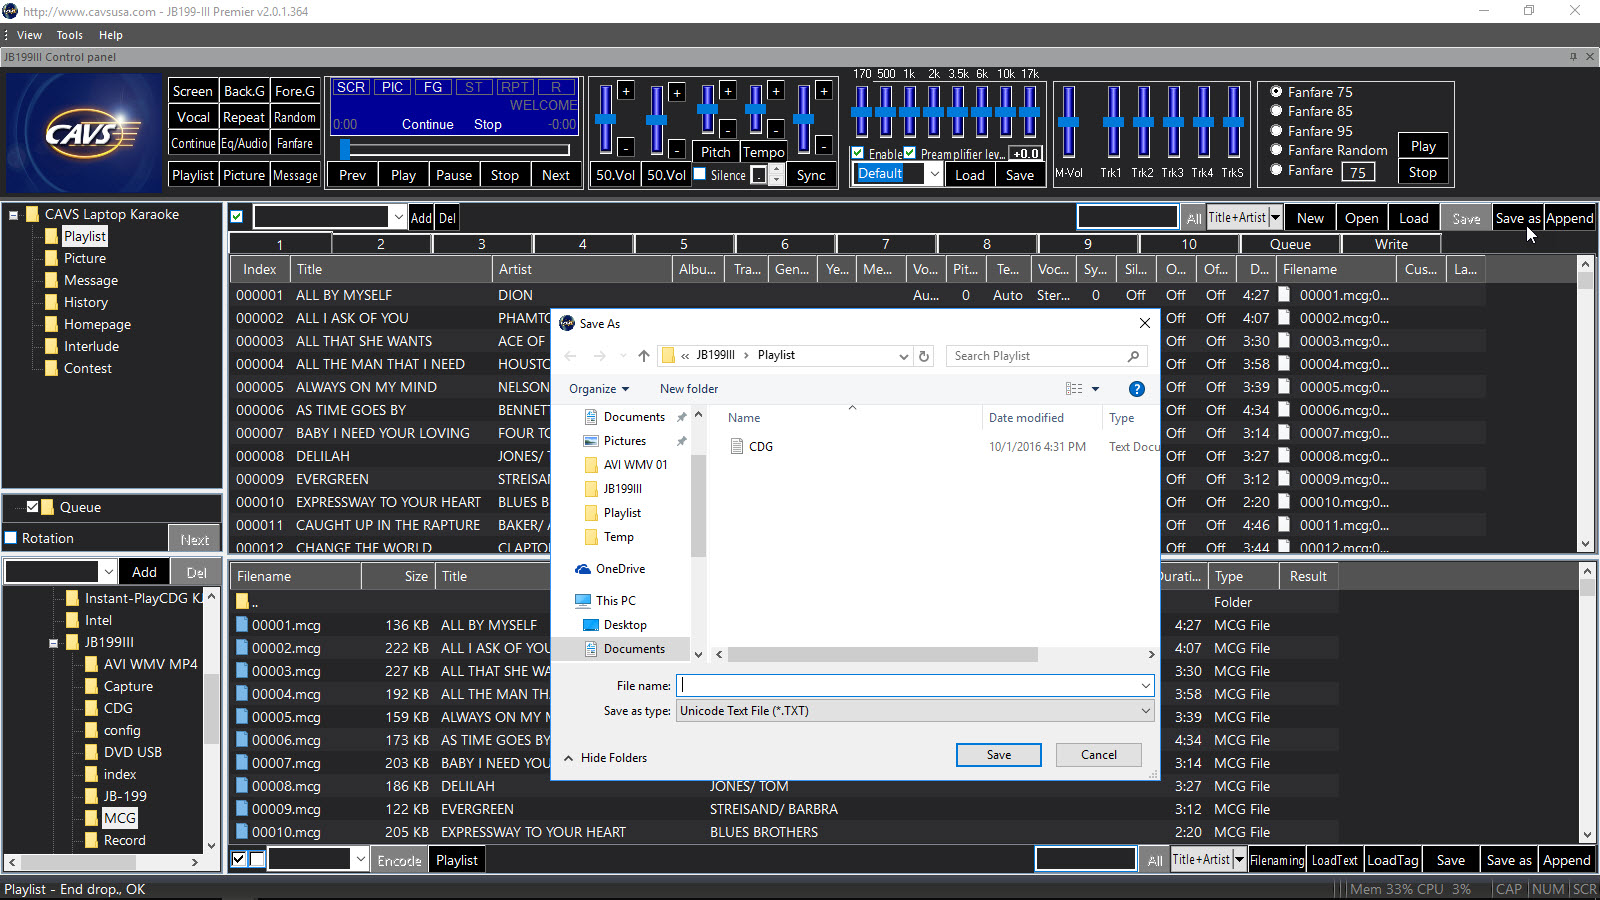Open the Tools menu
The width and height of the screenshot is (1600, 900).
tap(69, 35)
